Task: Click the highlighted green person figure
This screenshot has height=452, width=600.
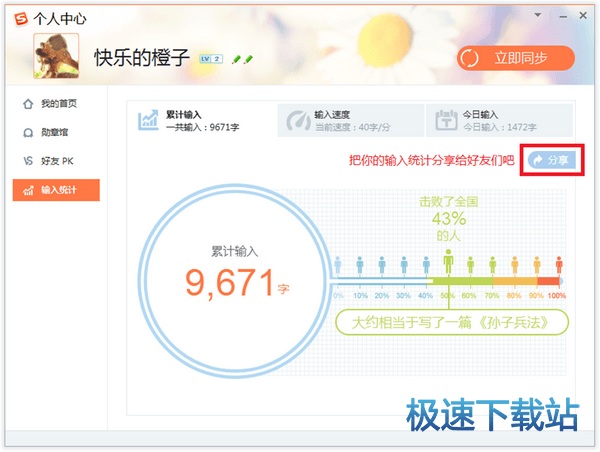Action: (448, 261)
